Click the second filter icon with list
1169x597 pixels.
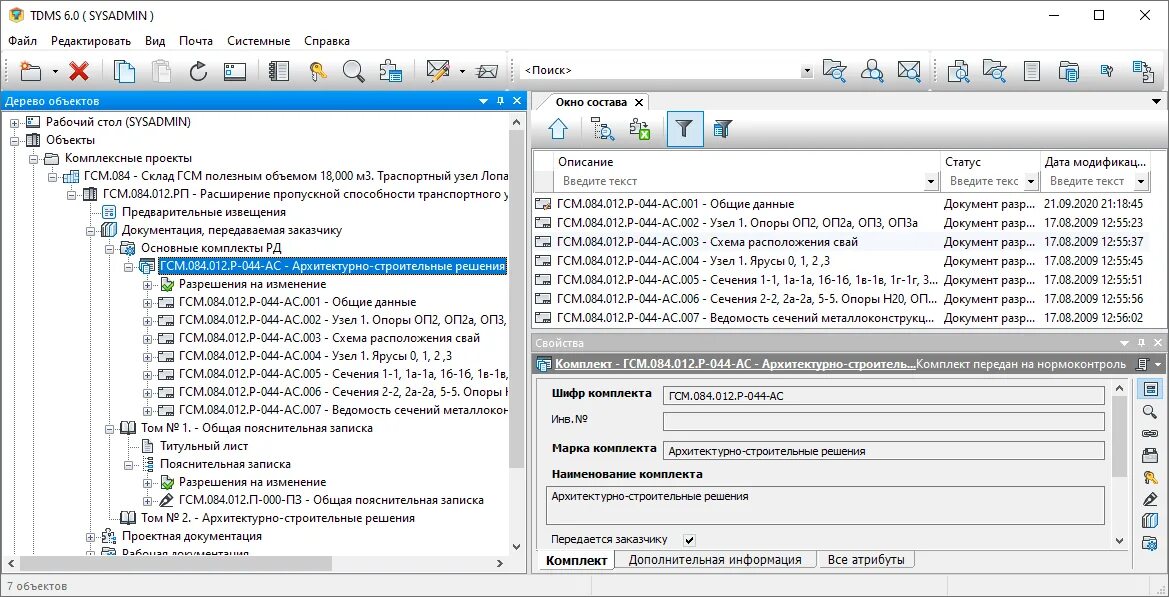coord(722,129)
